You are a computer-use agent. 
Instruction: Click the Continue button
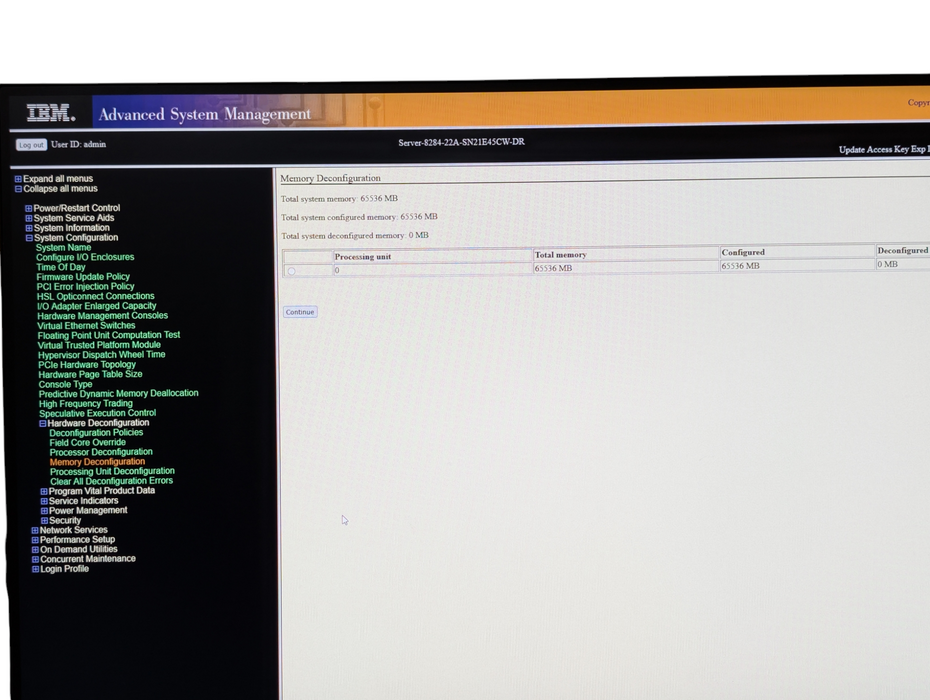point(300,312)
